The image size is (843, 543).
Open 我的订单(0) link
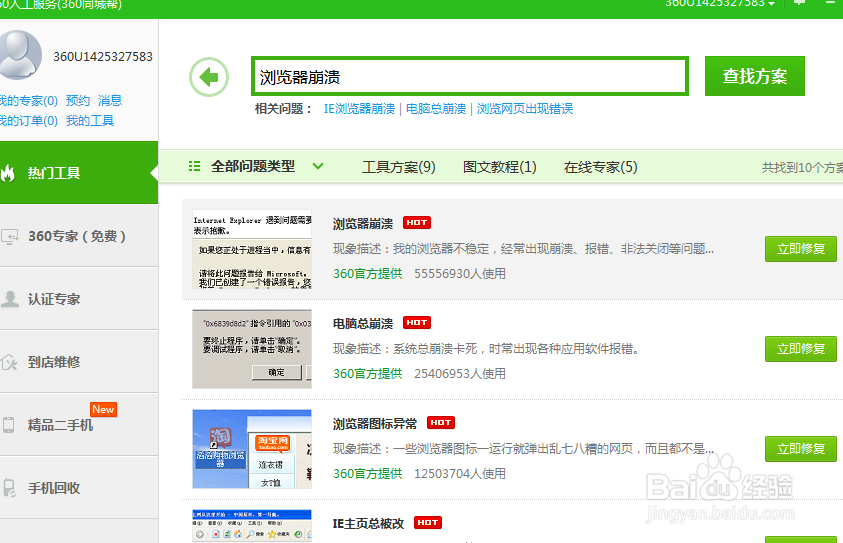28,120
